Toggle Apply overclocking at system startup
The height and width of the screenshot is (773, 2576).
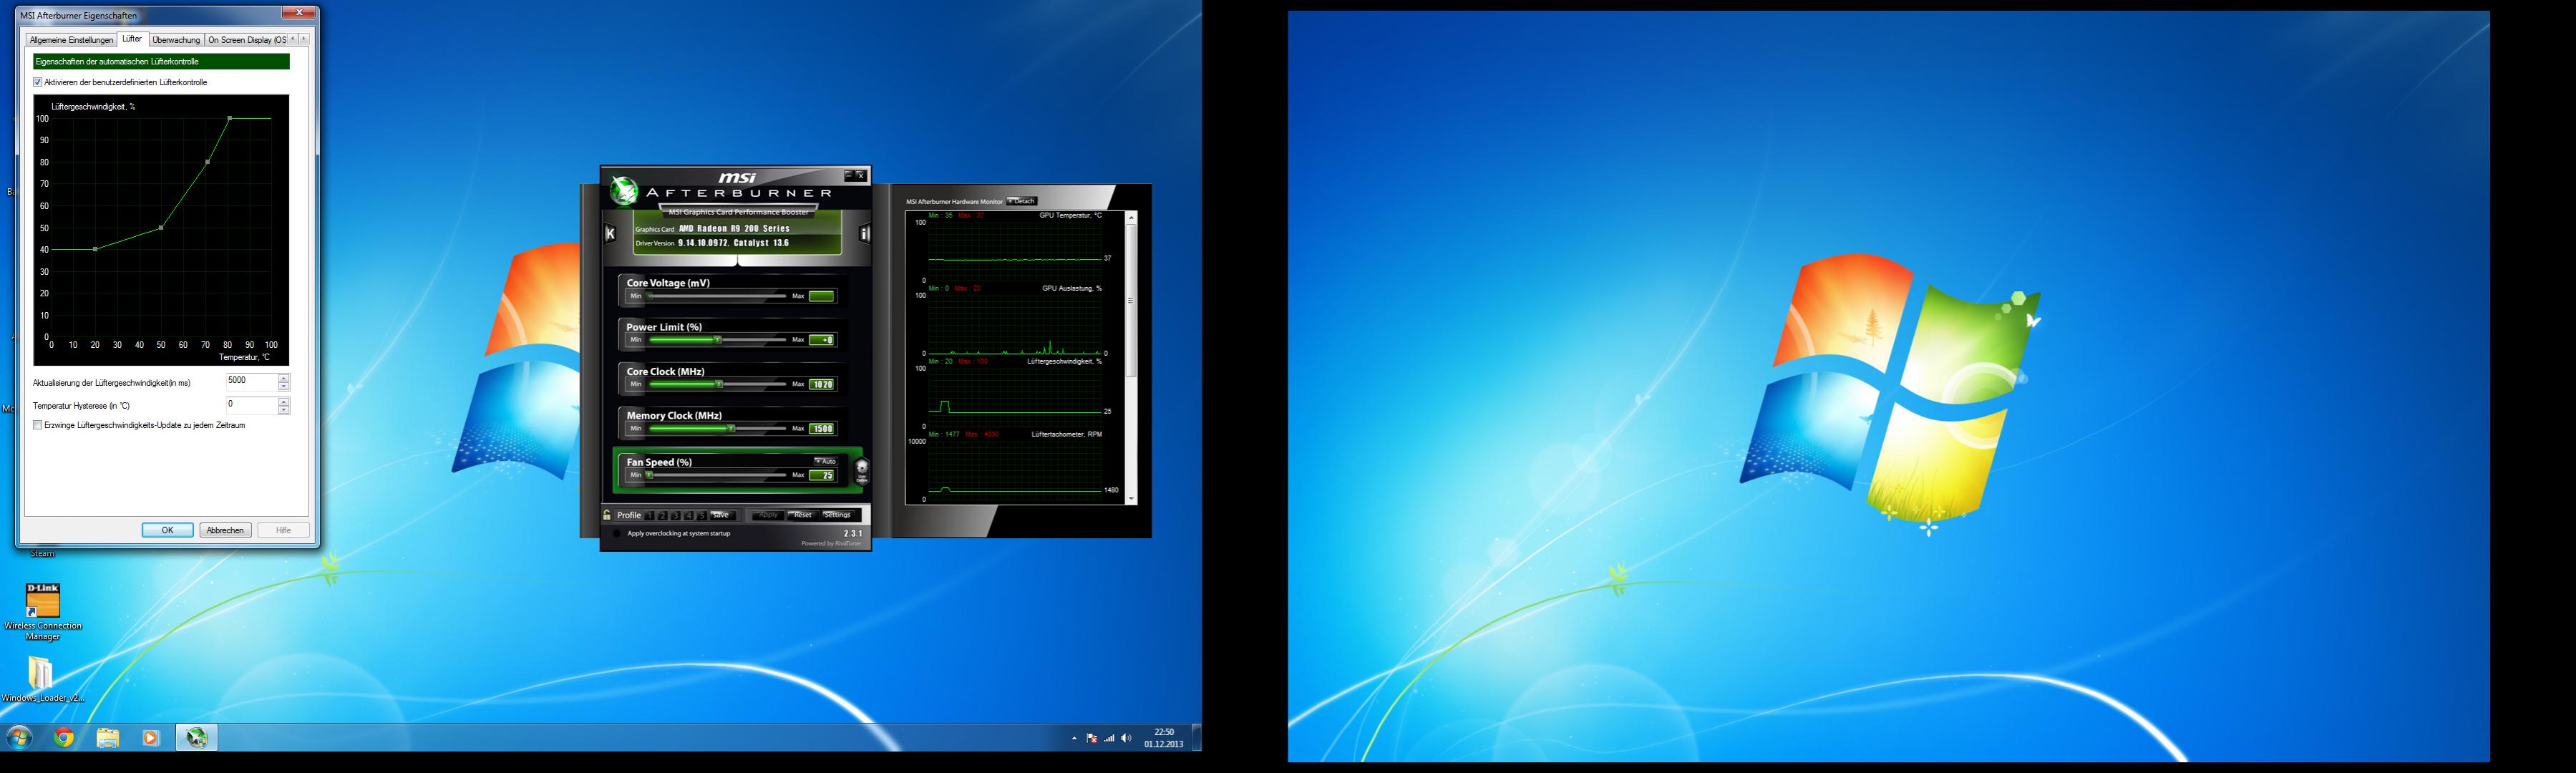tap(617, 533)
